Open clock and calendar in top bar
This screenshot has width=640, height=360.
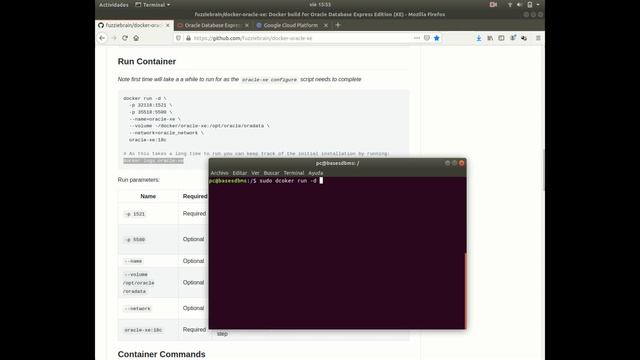click(x=320, y=5)
